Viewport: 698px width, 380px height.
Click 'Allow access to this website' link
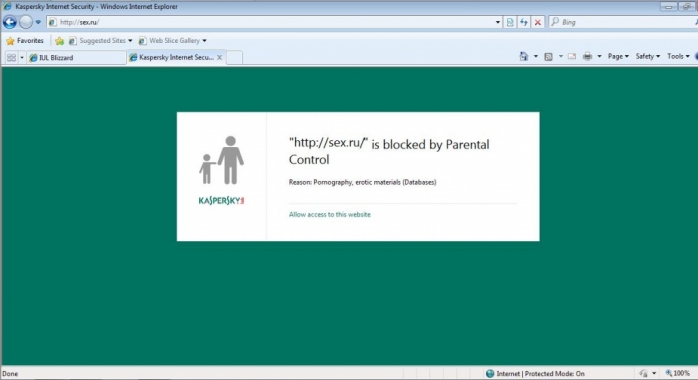coord(329,214)
